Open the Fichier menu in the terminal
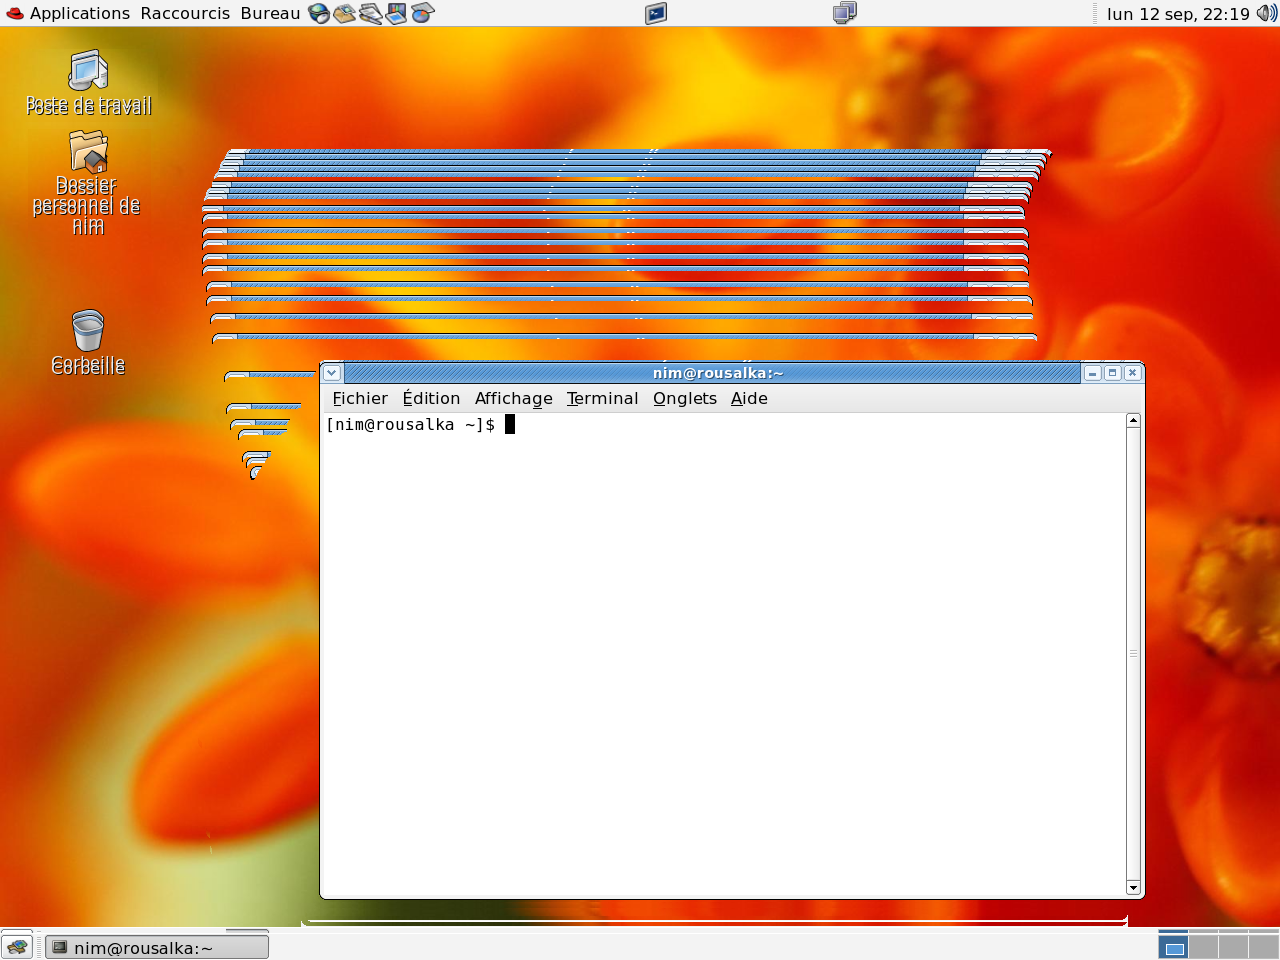This screenshot has height=960, width=1280. [x=360, y=398]
